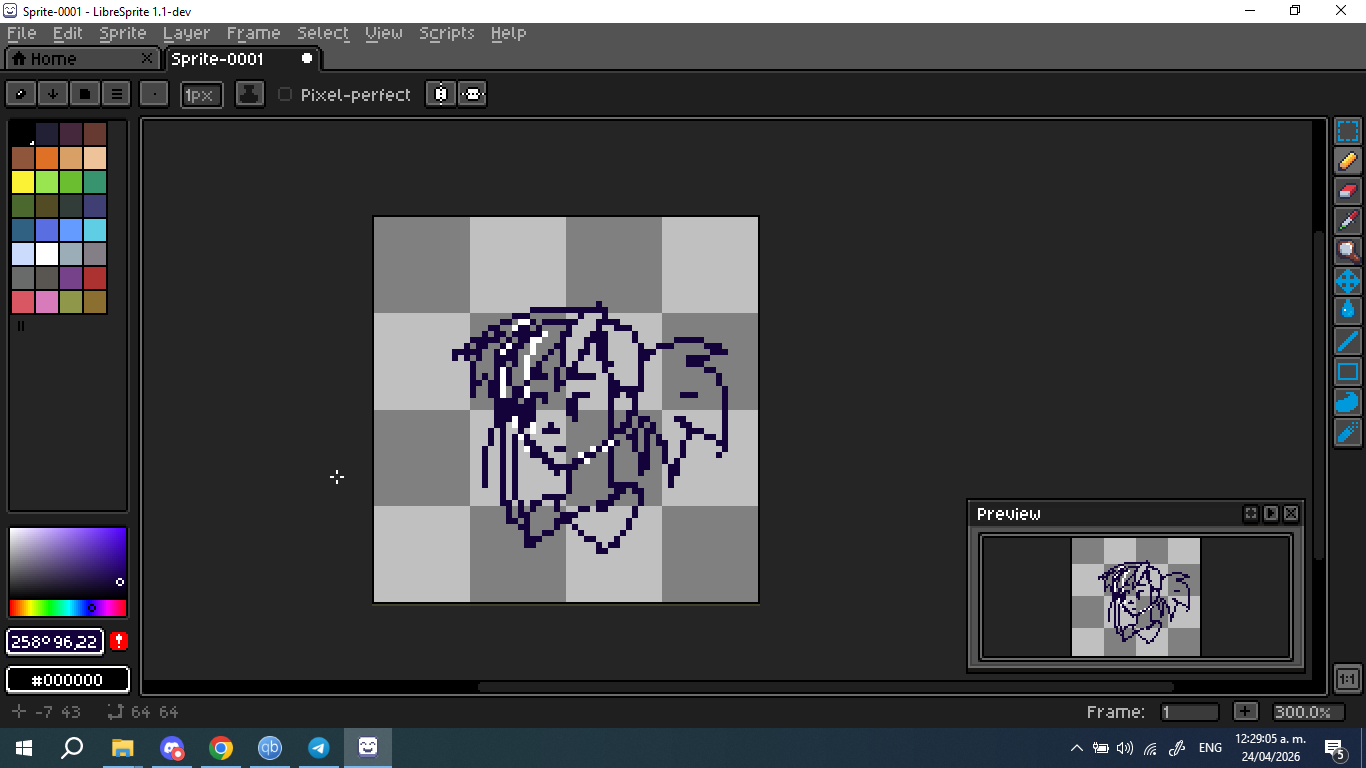
Task: Open Telegram from the taskbar
Action: (319, 747)
